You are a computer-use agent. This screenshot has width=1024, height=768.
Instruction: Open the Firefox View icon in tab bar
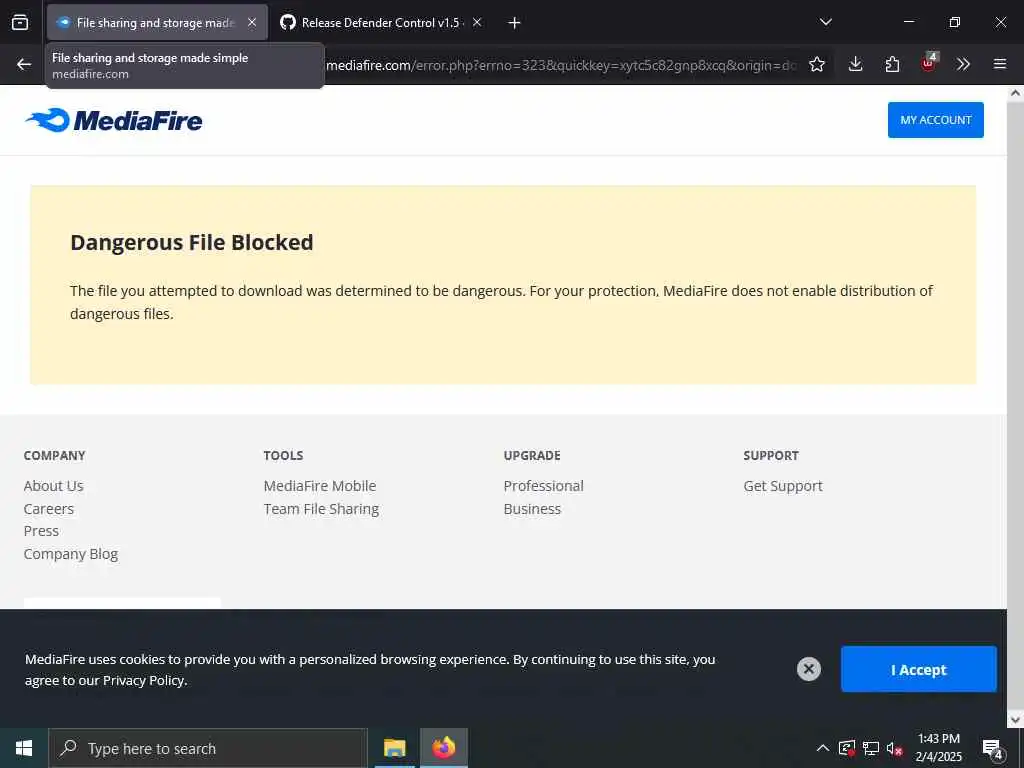click(20, 22)
